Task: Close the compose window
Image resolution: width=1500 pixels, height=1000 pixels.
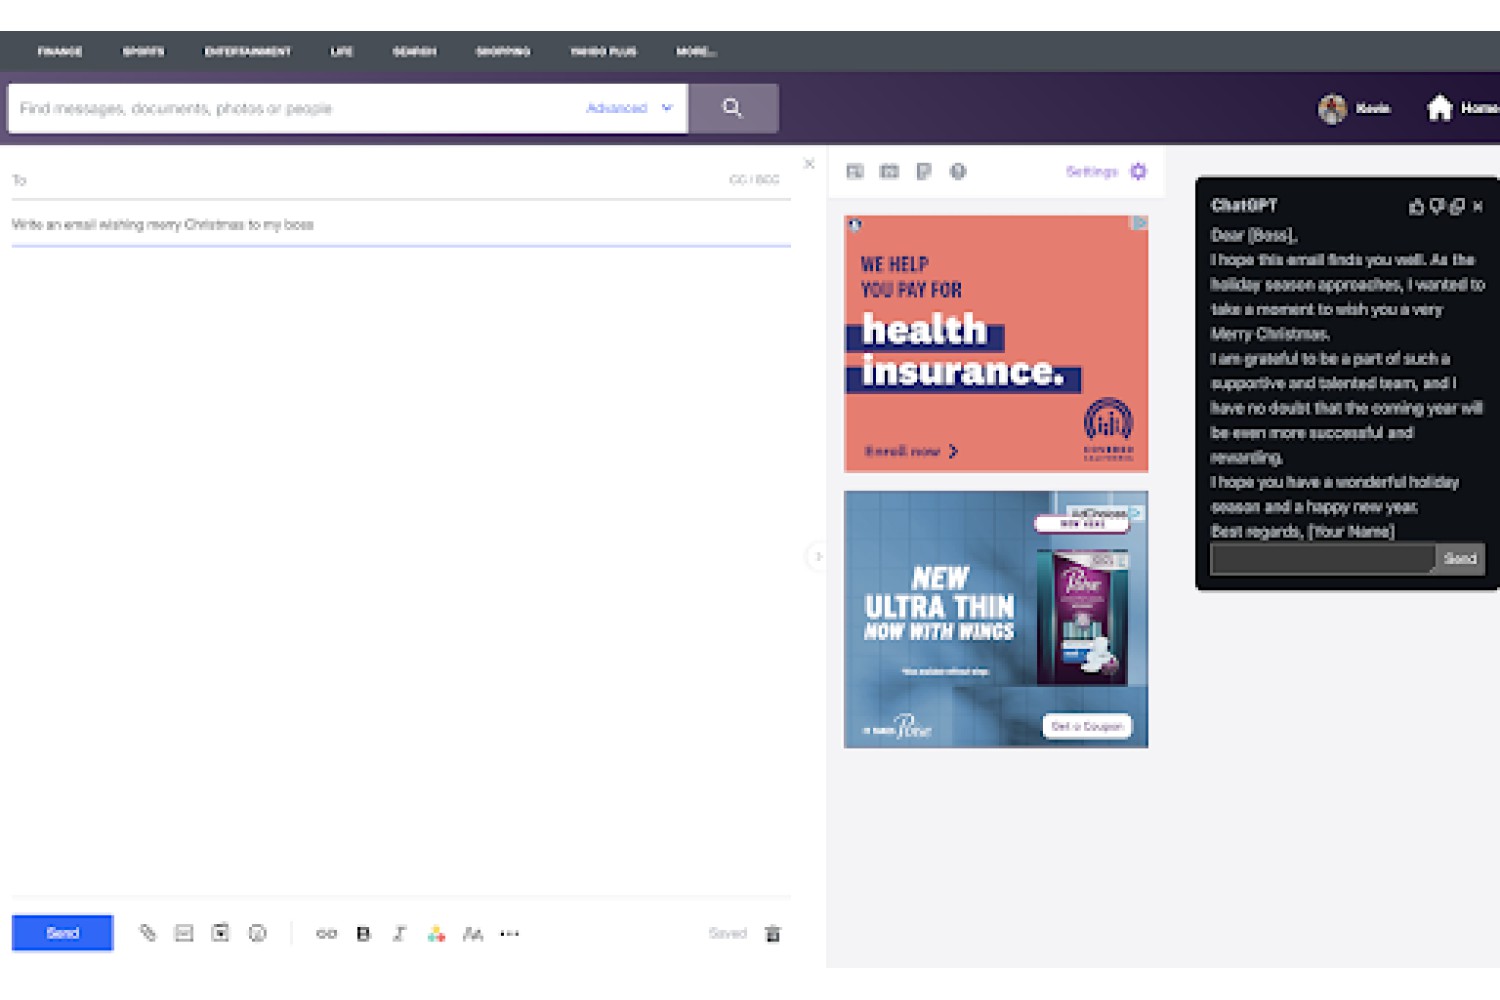Action: pos(809,163)
